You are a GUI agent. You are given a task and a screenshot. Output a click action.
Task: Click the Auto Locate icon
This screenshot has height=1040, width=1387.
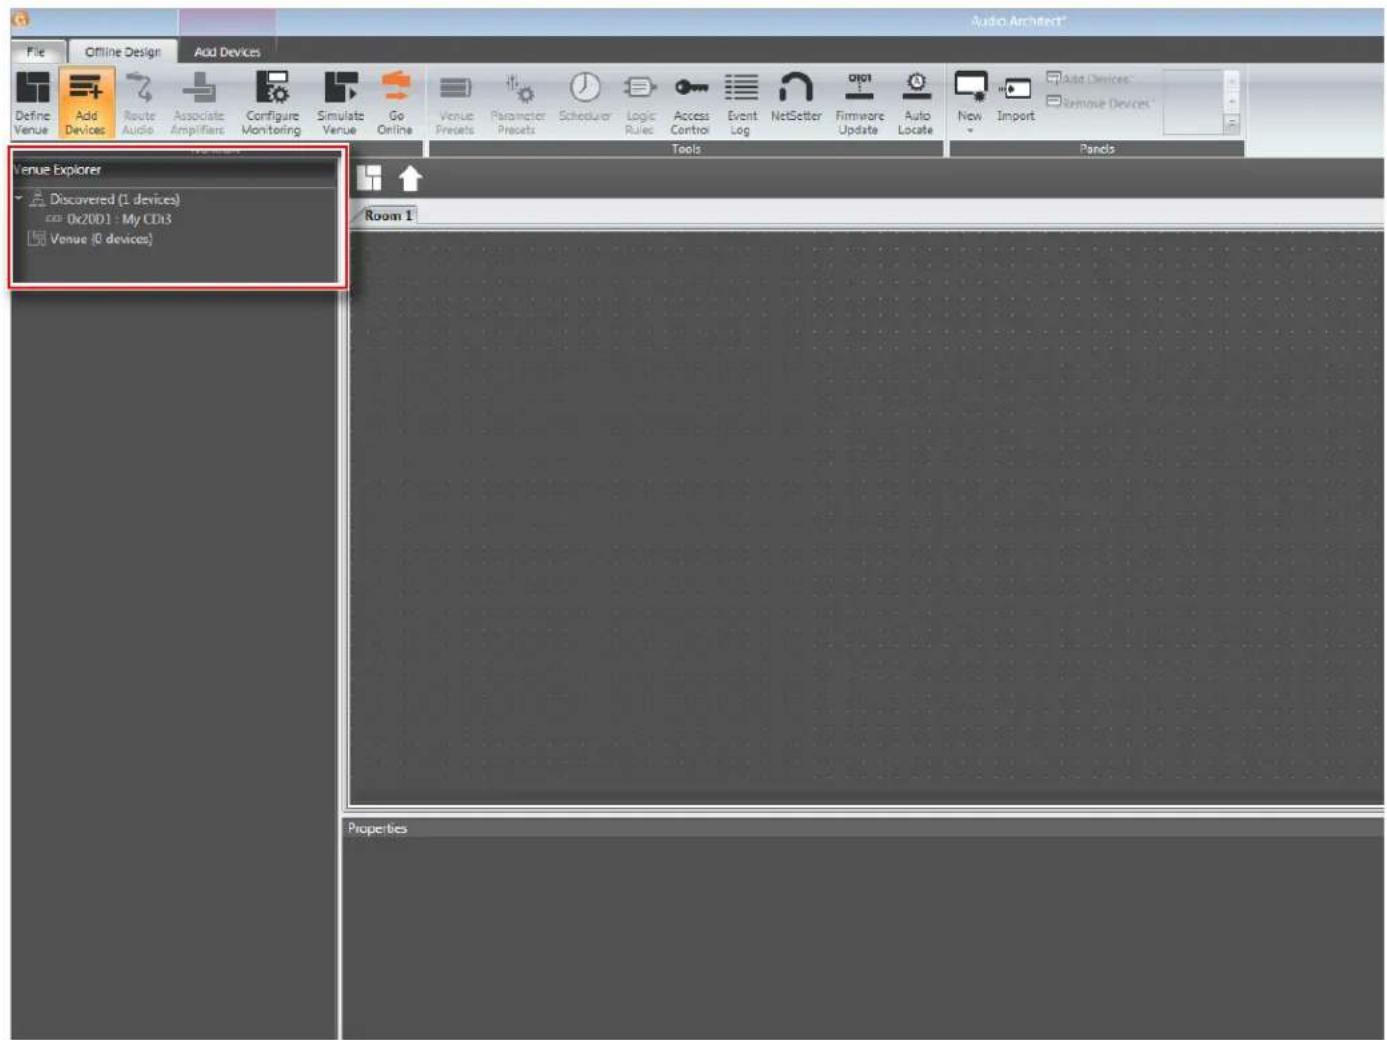pyautogui.click(x=916, y=102)
